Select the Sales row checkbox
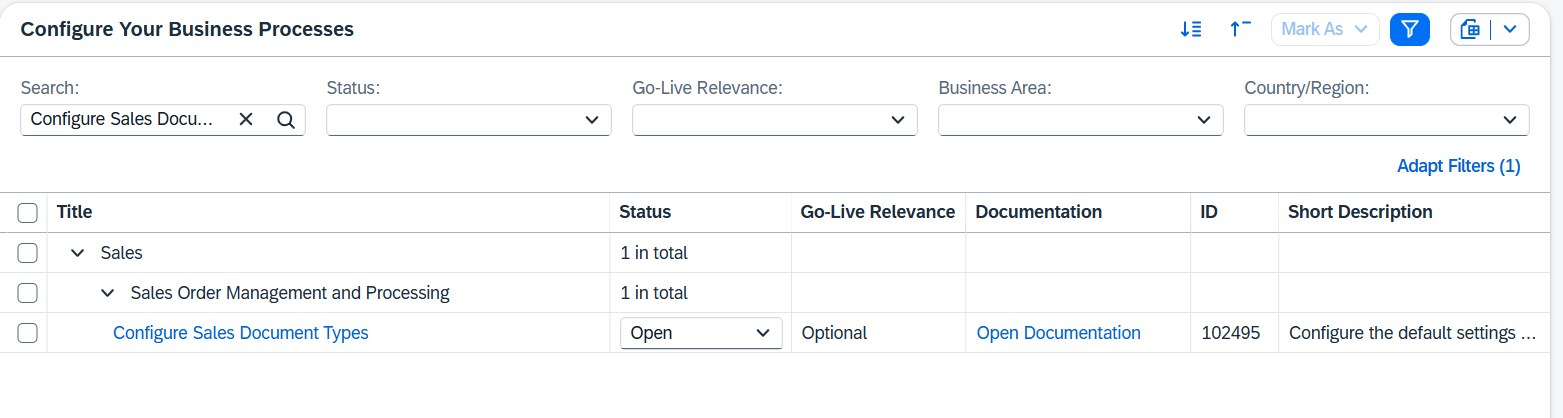 click(28, 253)
